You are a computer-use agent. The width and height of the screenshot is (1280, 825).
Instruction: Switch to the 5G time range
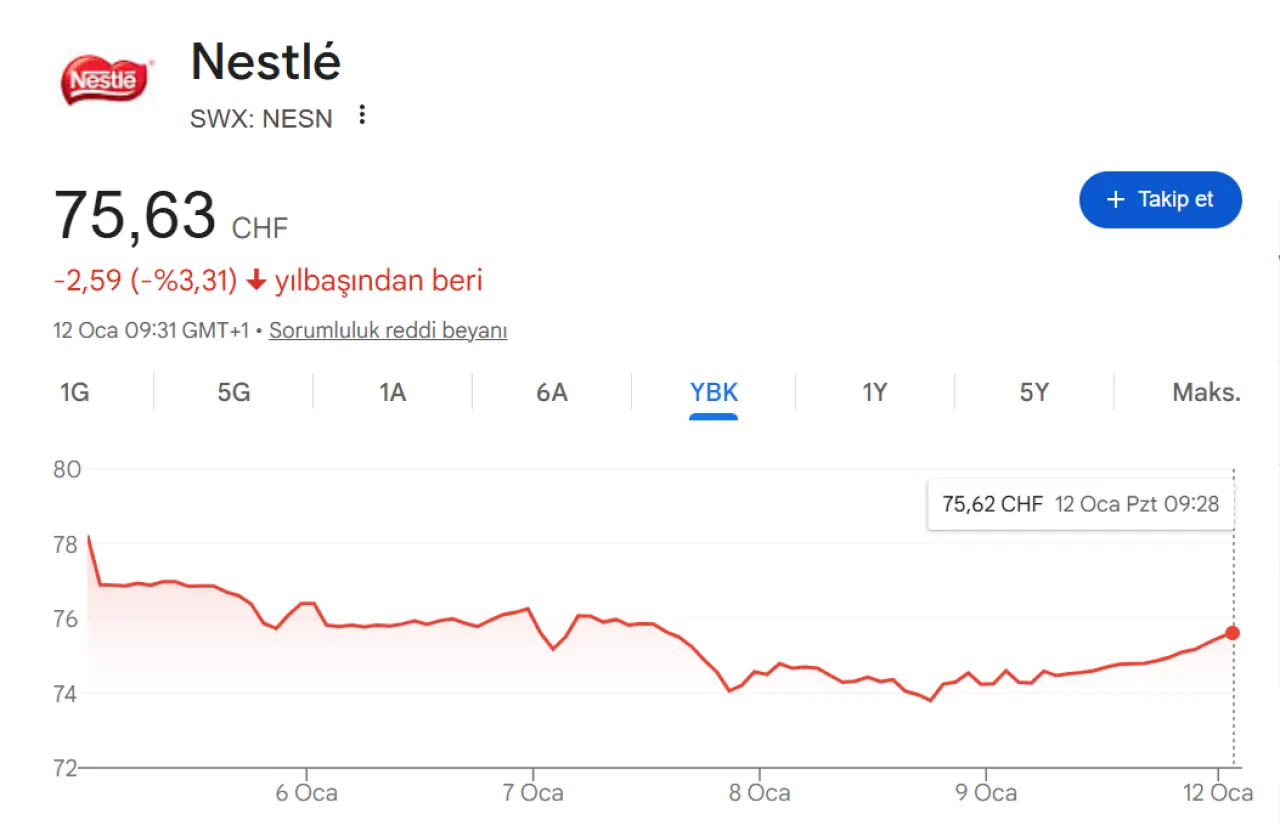coord(233,392)
